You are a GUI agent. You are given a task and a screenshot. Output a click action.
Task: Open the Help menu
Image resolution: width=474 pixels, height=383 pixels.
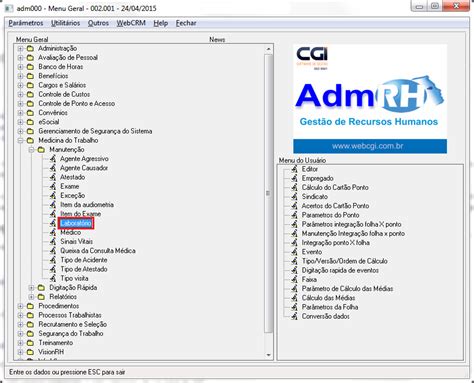click(x=161, y=23)
